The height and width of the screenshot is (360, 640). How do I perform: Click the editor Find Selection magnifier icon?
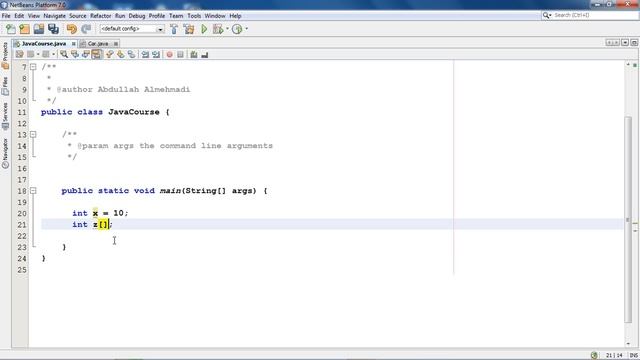pos(64,54)
